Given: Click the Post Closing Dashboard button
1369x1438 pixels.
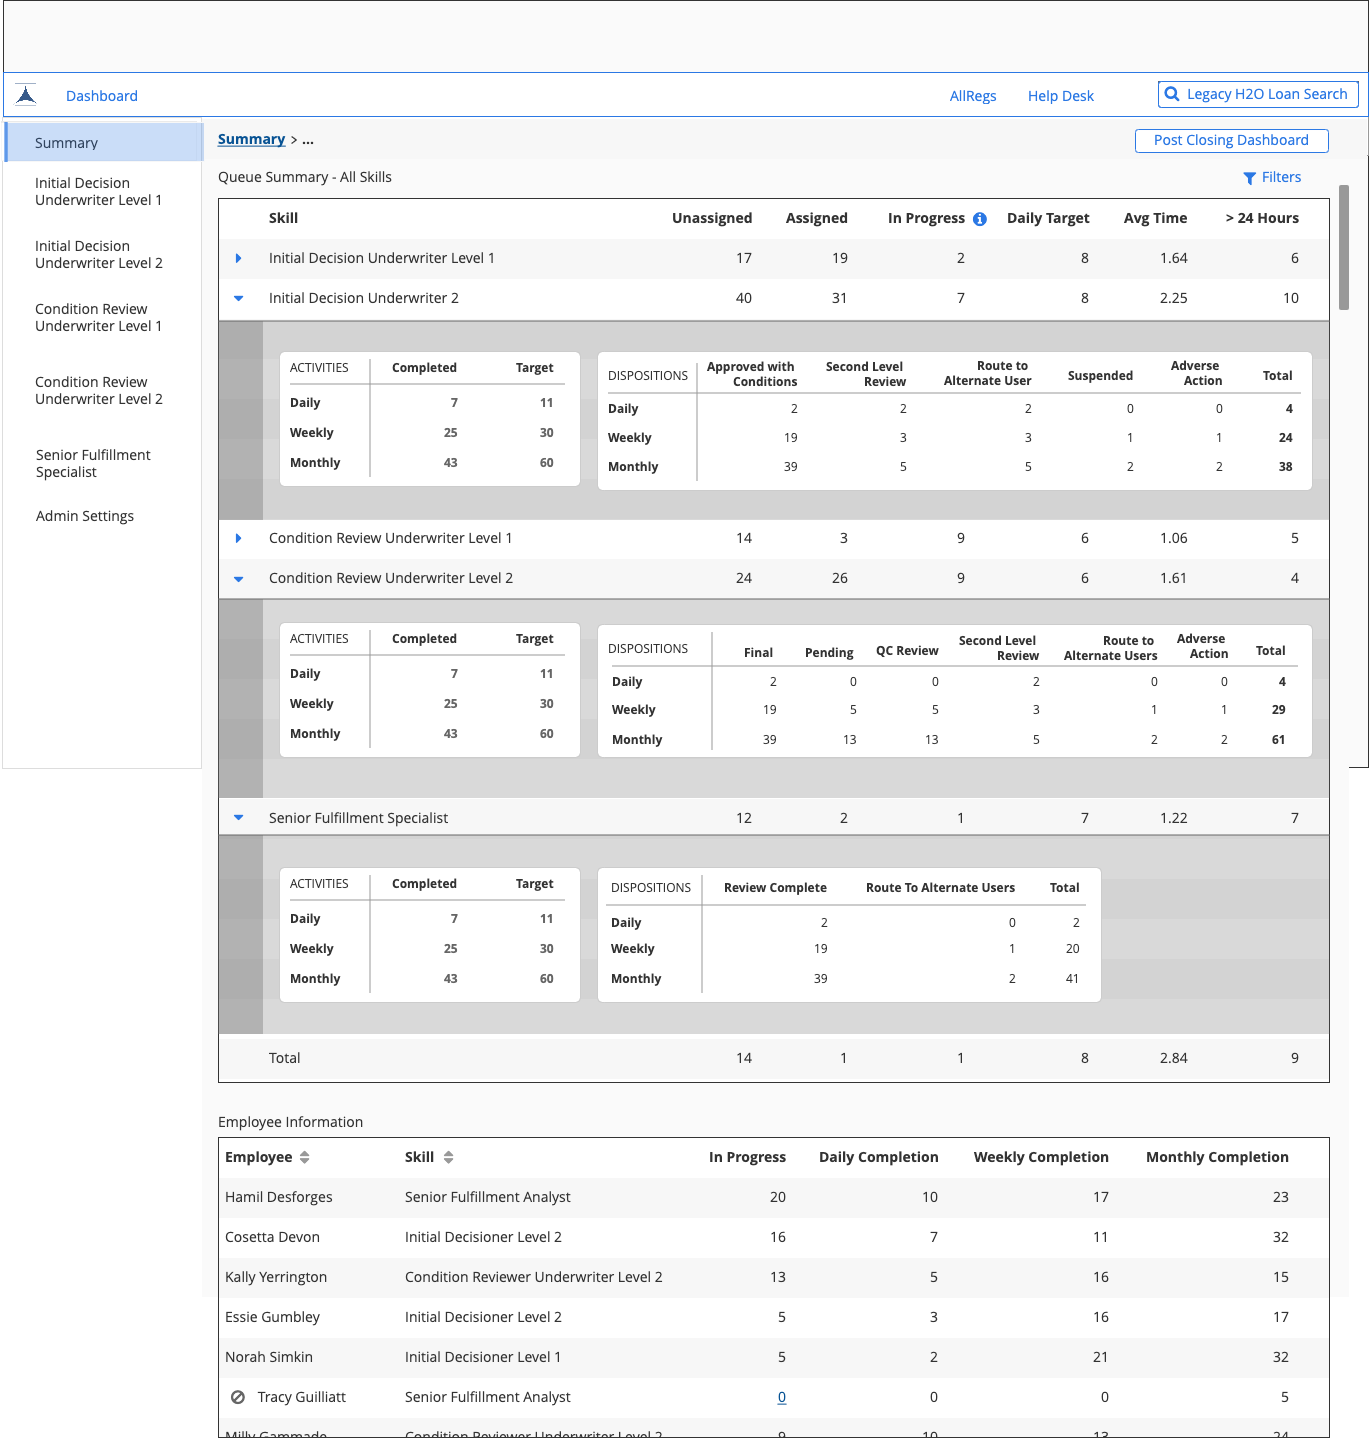Looking at the screenshot, I should (1231, 141).
